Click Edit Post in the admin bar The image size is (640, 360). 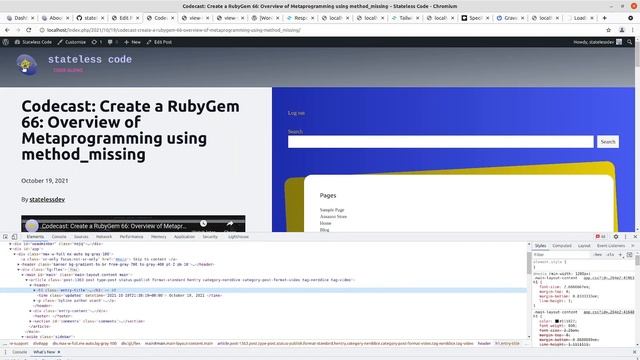coord(159,42)
